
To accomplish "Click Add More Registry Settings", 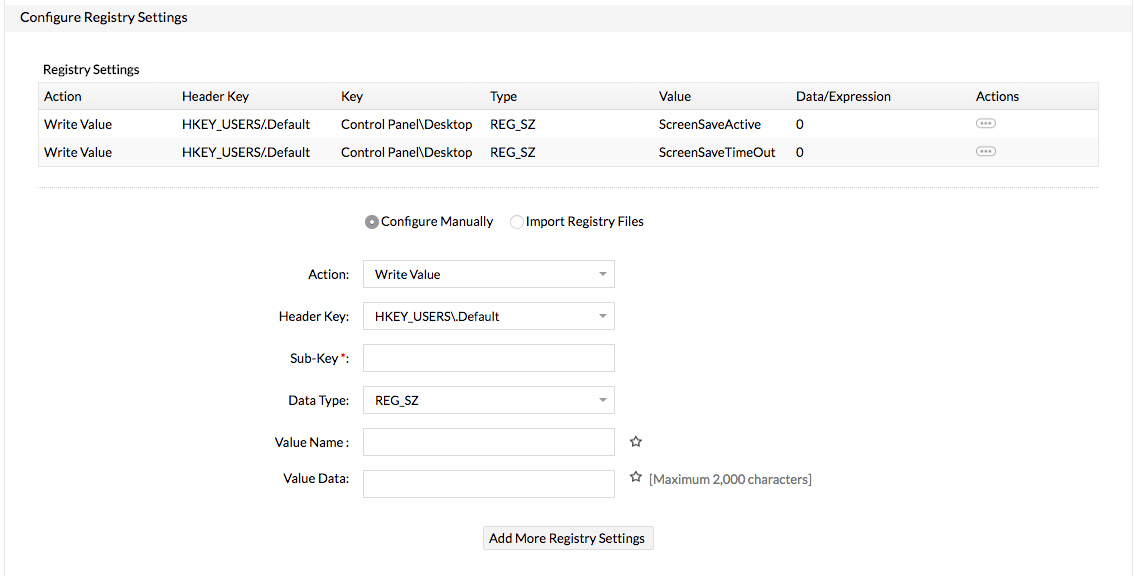I will tap(567, 538).
